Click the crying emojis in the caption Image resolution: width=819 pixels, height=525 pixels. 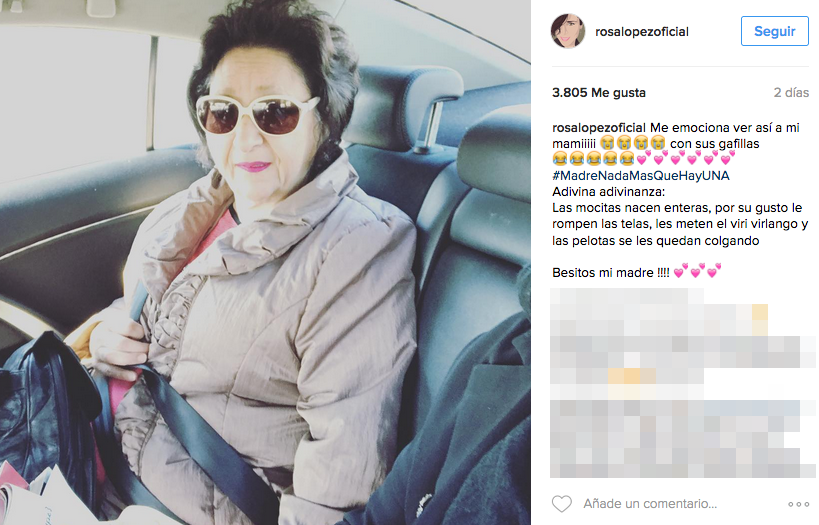pyautogui.click(x=632, y=142)
